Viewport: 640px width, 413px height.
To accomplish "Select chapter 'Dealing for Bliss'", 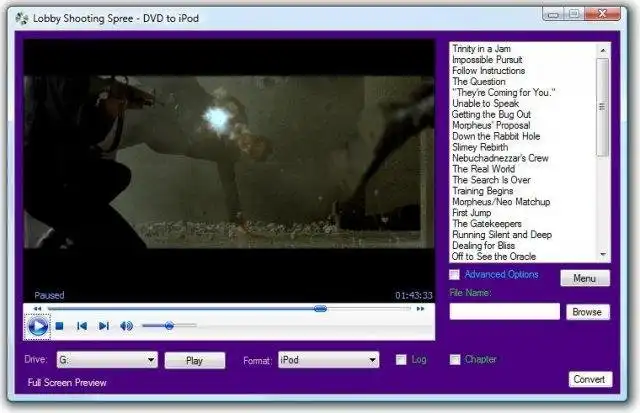I will (484, 246).
